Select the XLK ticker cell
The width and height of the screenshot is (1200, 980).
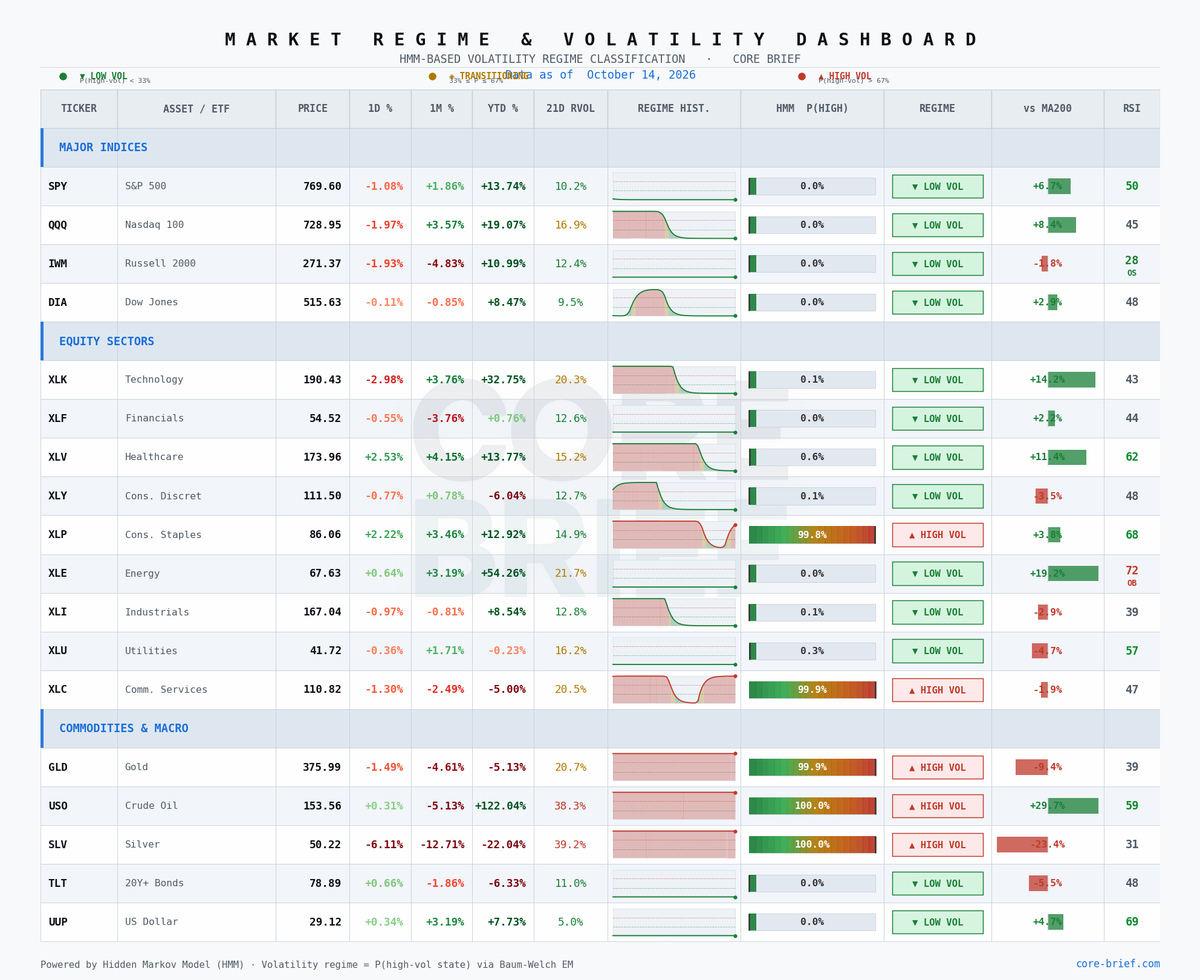tap(79, 380)
